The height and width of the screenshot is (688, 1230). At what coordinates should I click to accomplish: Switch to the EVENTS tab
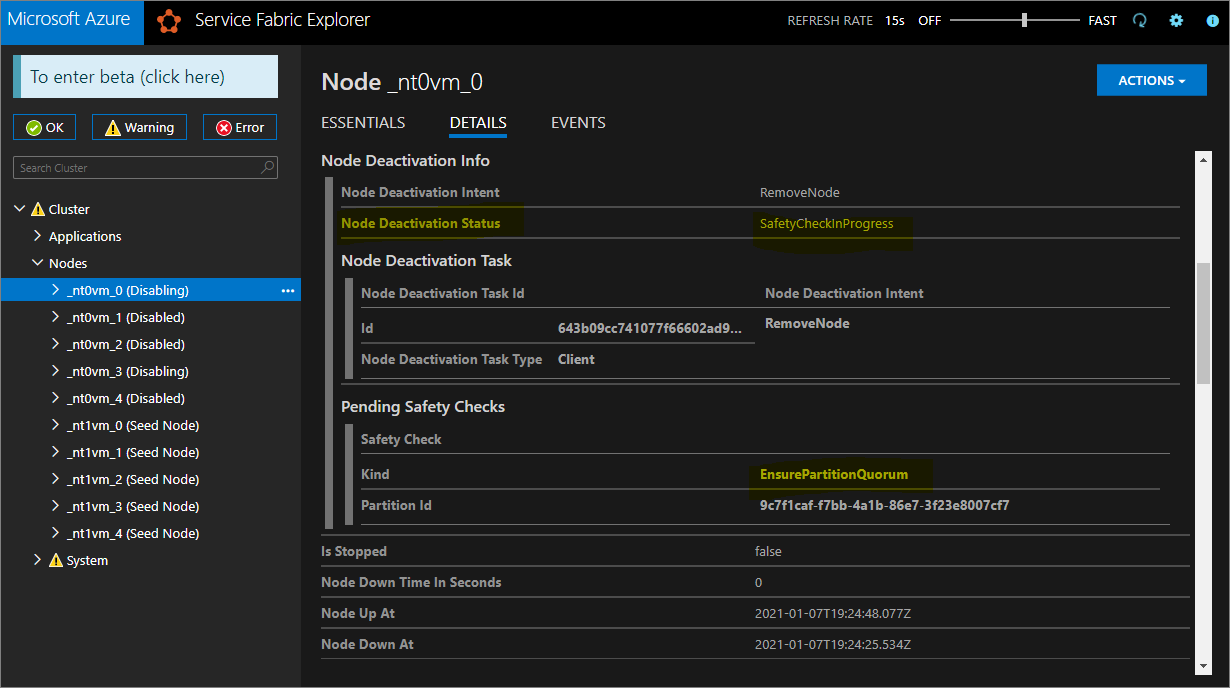click(578, 122)
